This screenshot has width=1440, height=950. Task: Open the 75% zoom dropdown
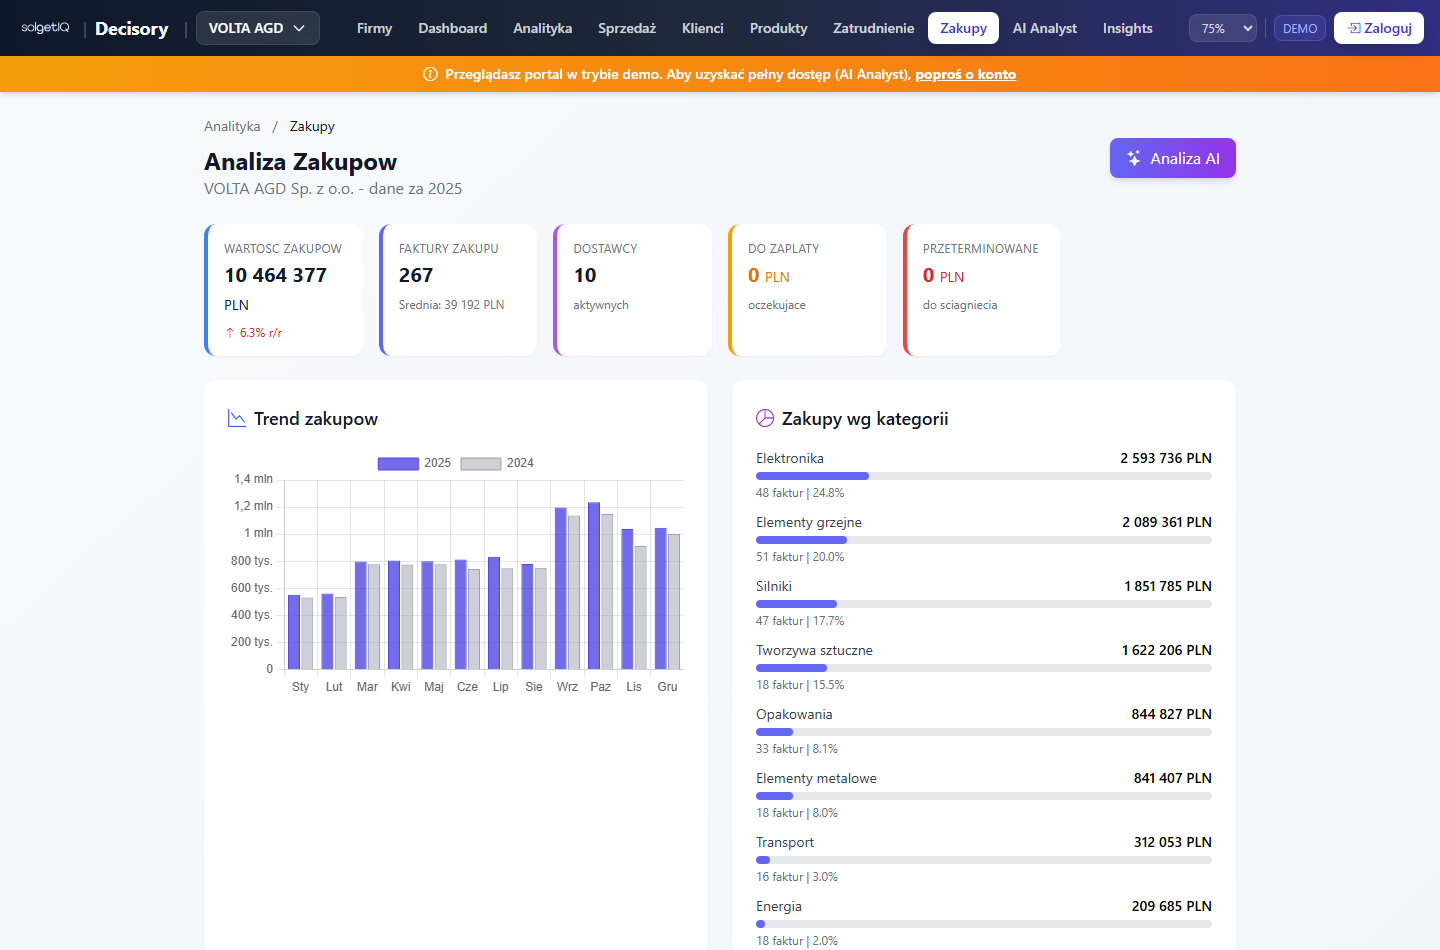(1223, 28)
